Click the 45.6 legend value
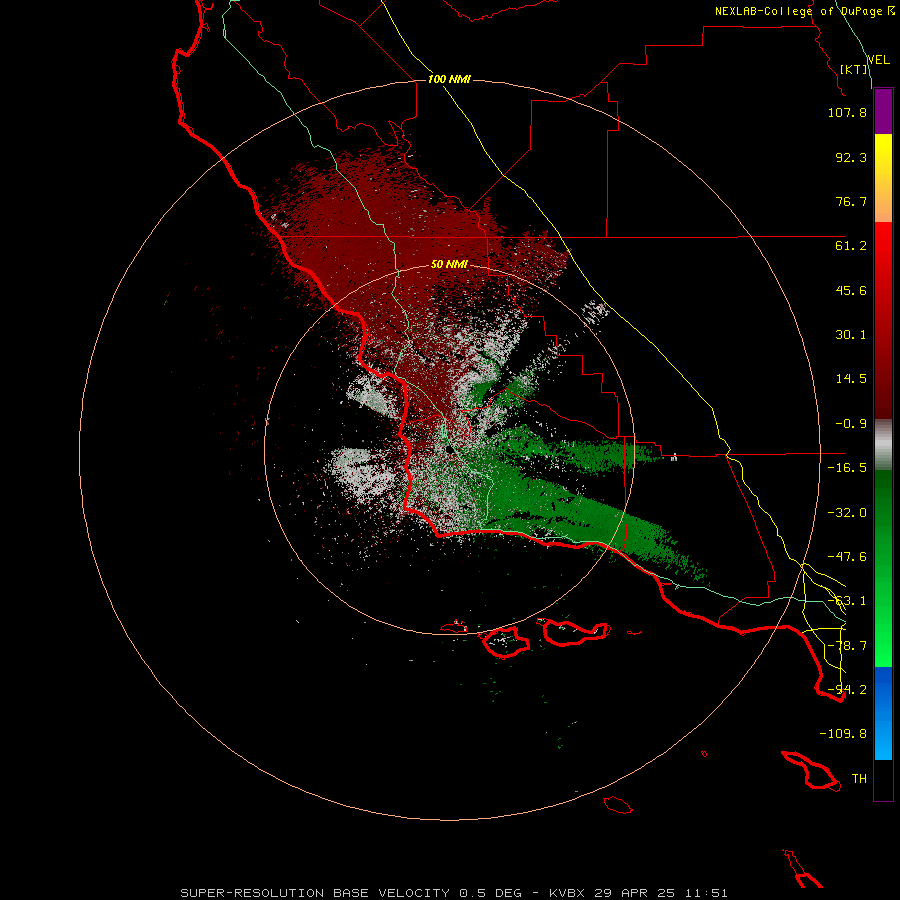 tap(851, 290)
